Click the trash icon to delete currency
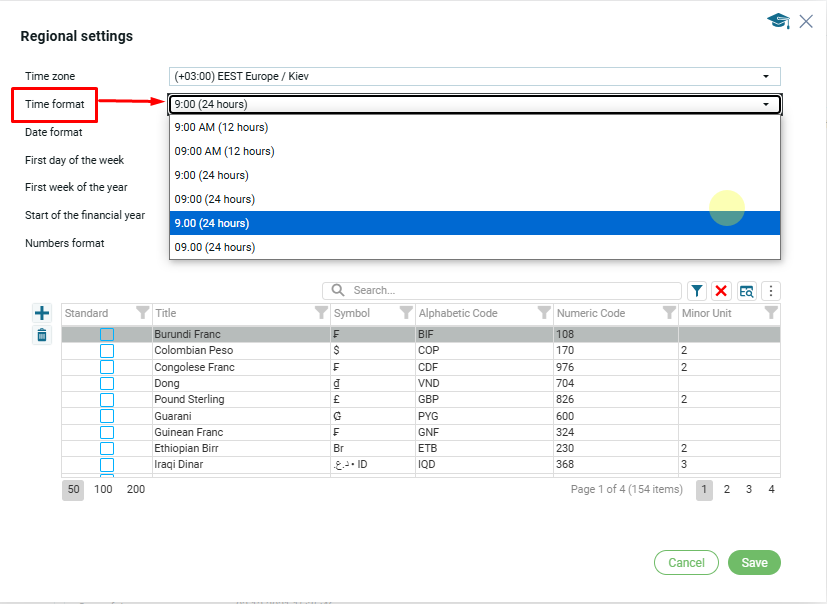 pyautogui.click(x=42, y=335)
